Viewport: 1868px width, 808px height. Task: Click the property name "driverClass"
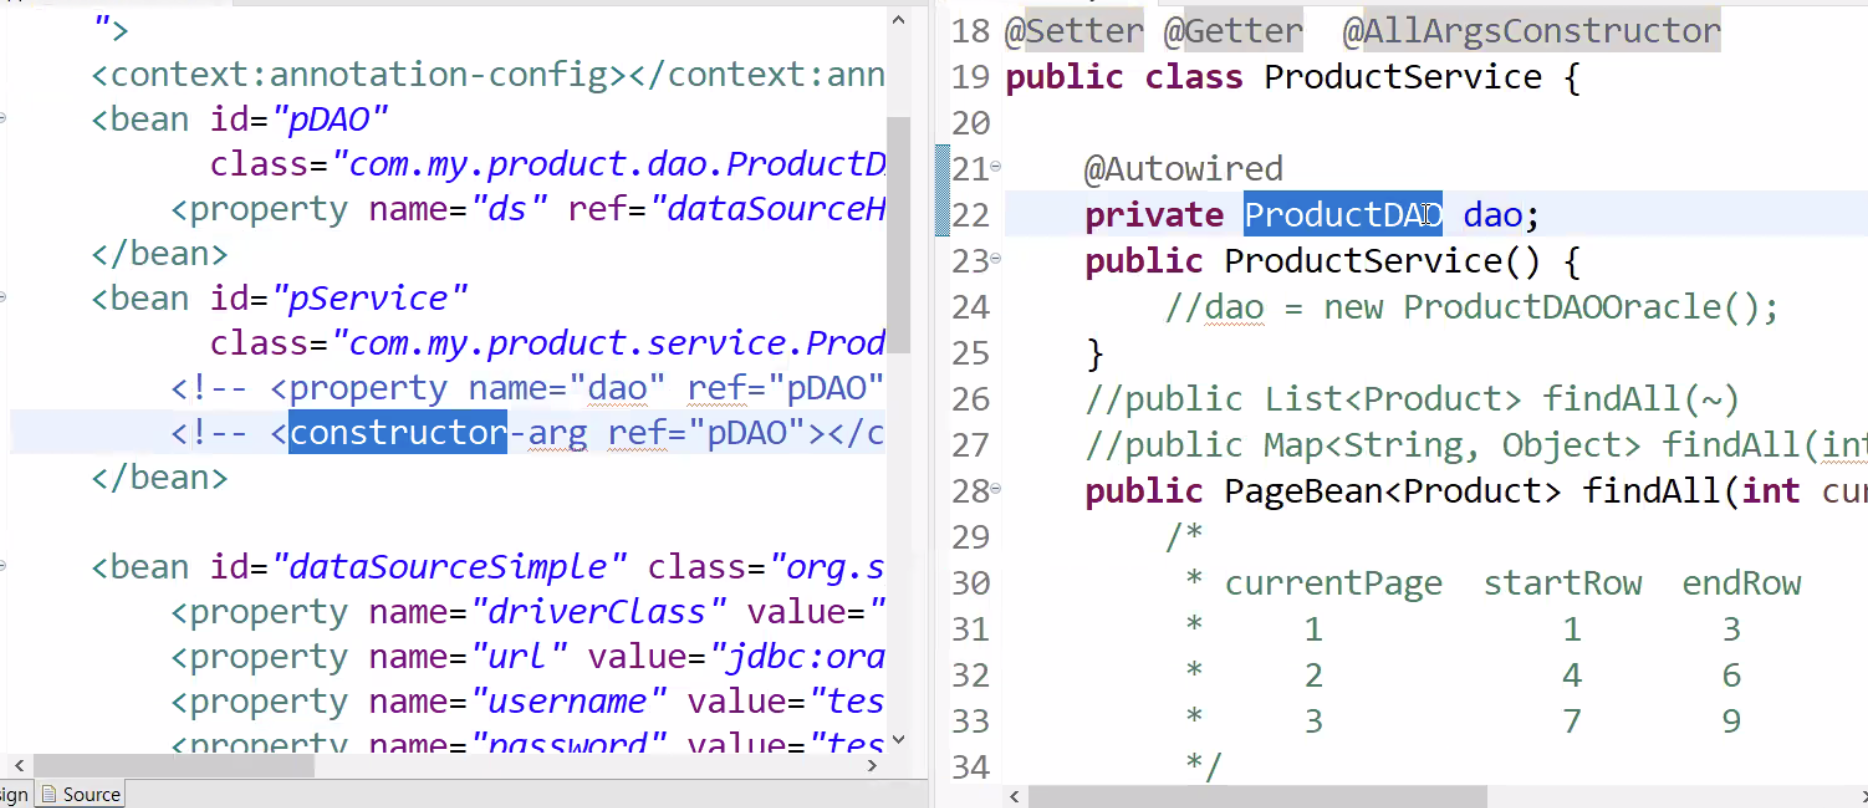[598, 612]
